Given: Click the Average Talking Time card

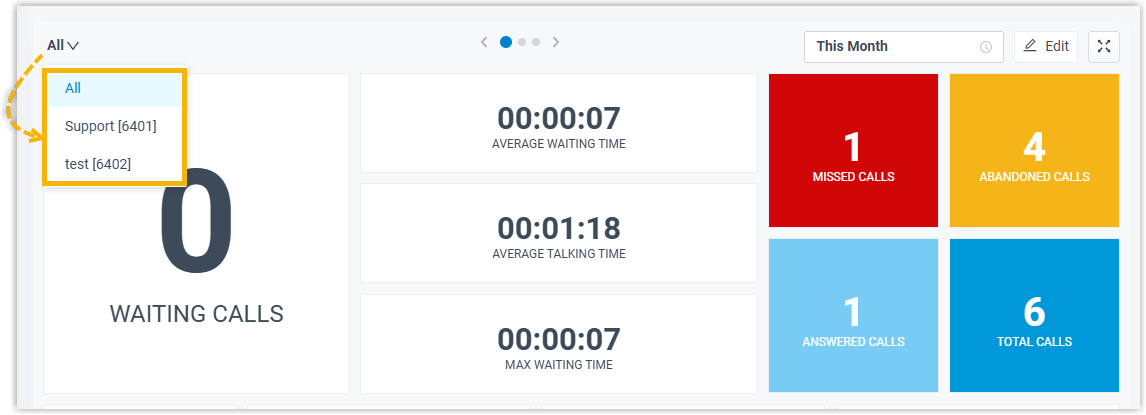Looking at the screenshot, I should 558,233.
